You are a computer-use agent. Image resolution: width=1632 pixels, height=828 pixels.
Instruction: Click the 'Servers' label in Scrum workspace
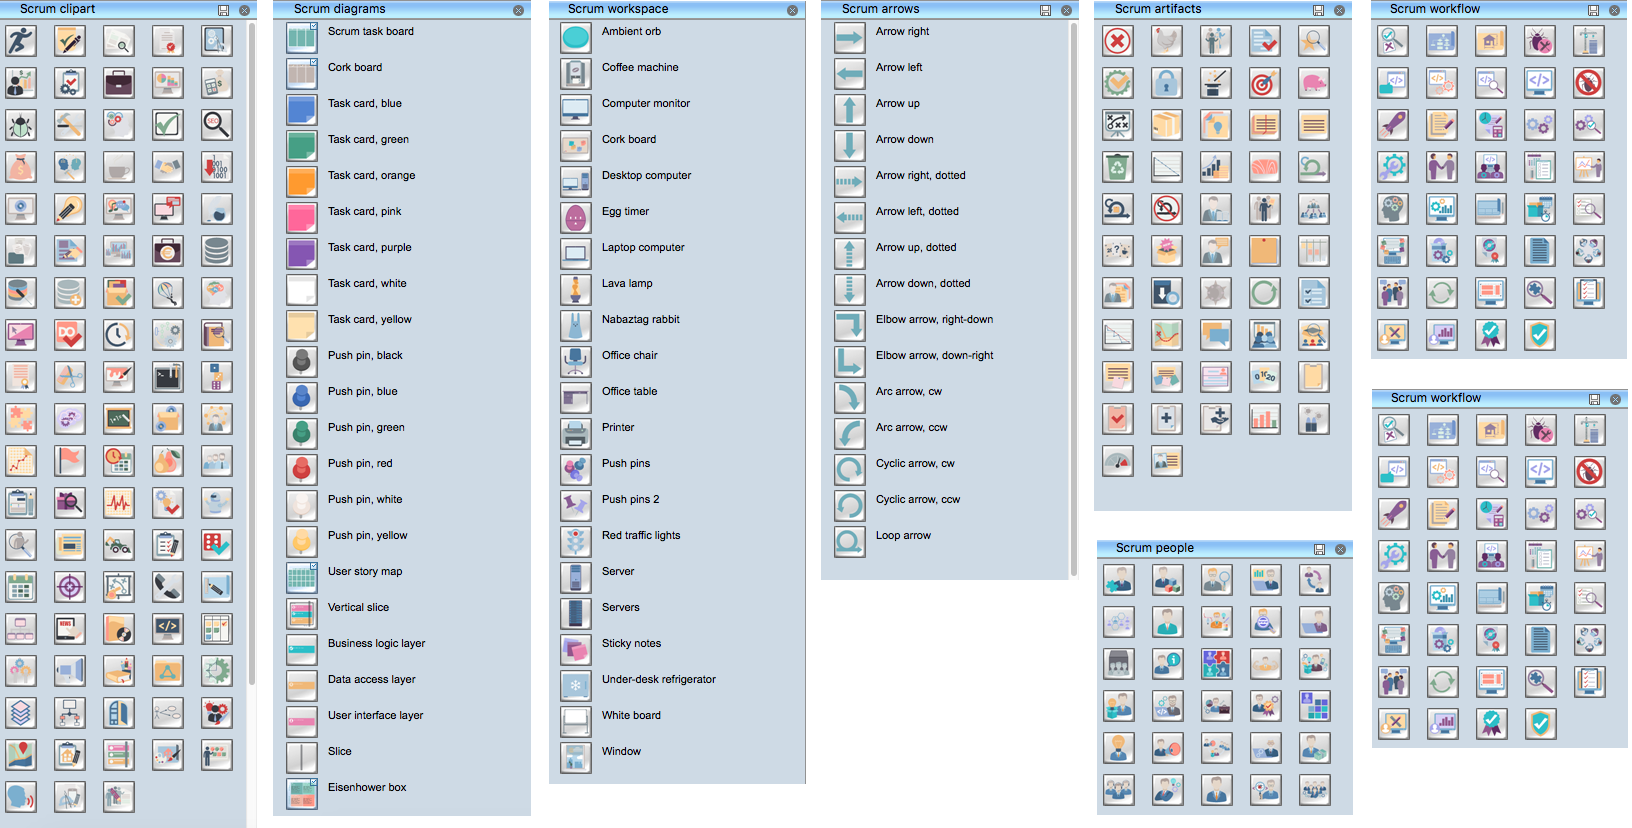click(620, 608)
